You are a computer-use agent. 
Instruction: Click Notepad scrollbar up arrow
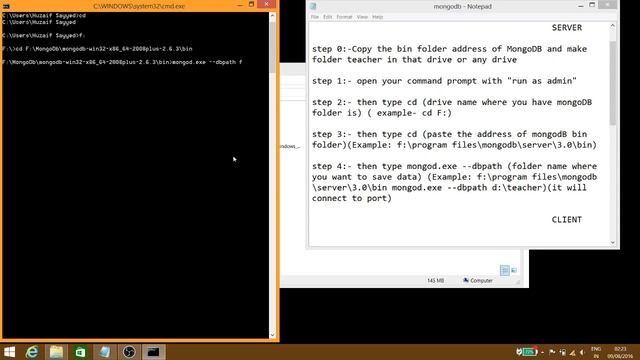click(613, 26)
